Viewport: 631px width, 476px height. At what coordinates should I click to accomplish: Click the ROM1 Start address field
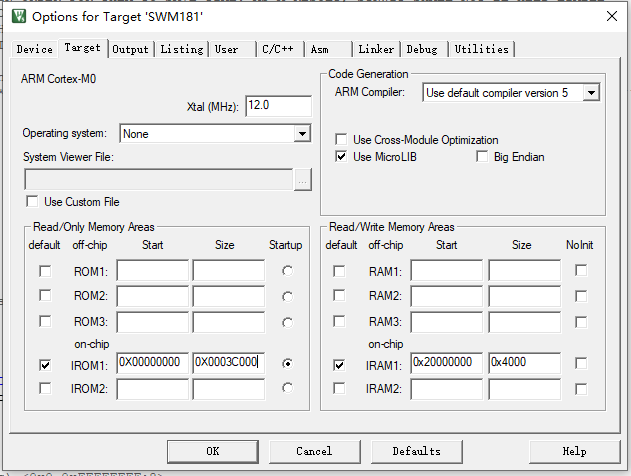(152, 270)
